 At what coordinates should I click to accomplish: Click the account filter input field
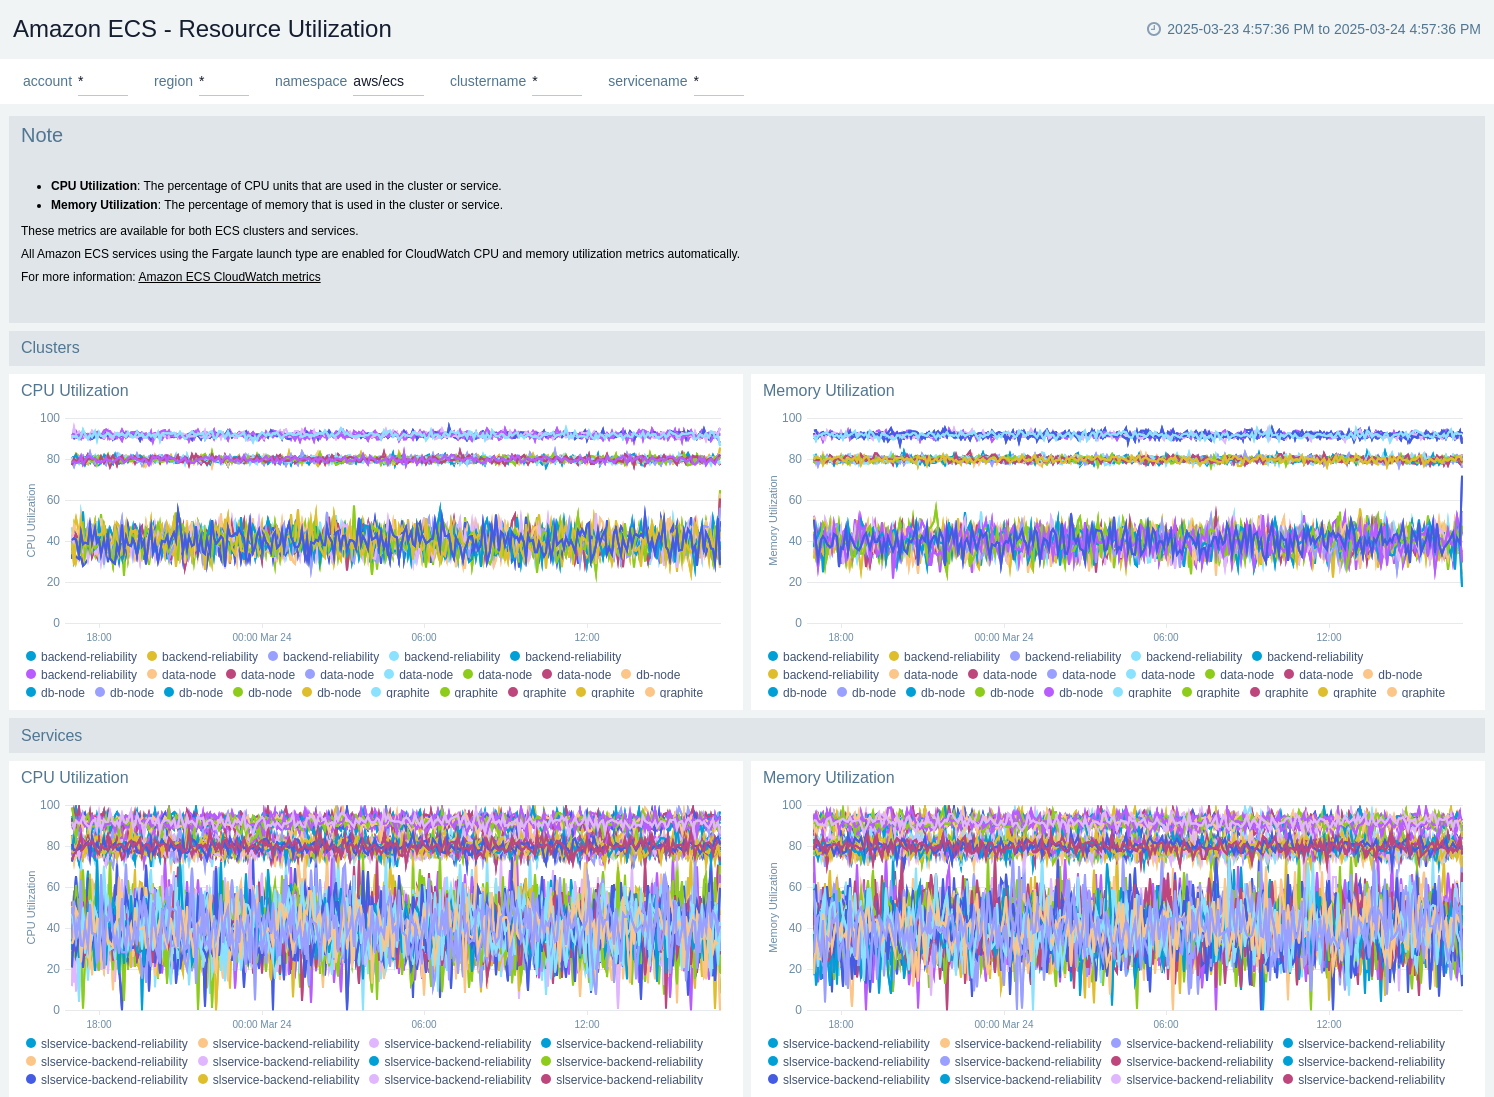point(103,82)
